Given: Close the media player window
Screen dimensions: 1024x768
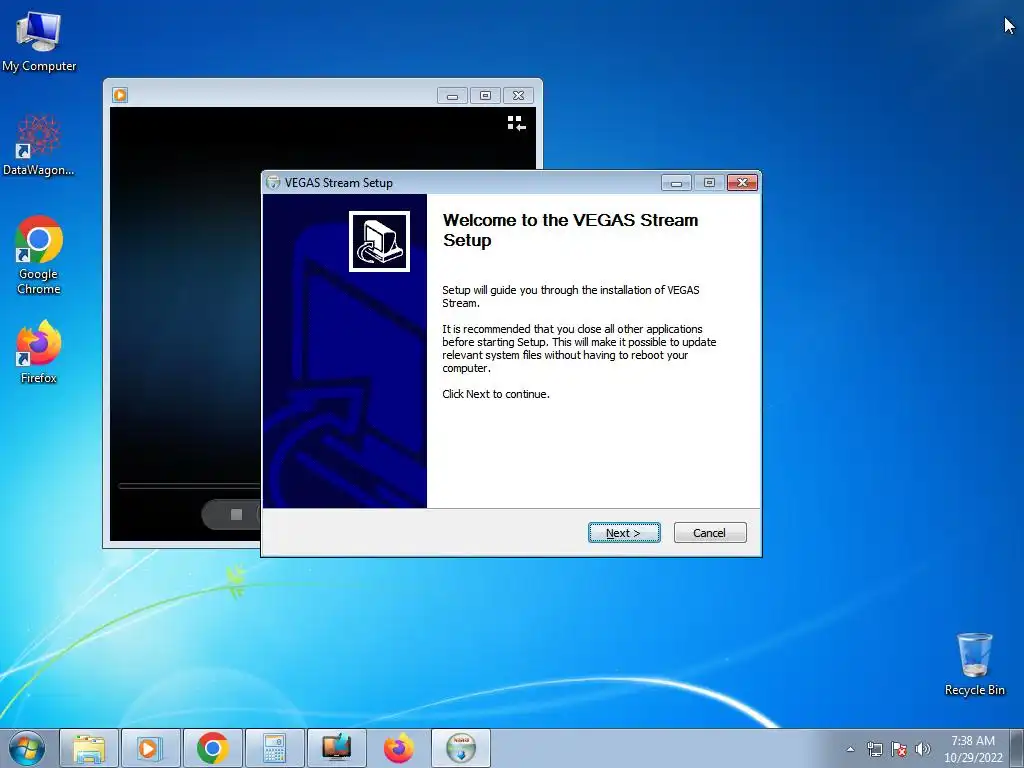Looking at the screenshot, I should (x=519, y=96).
